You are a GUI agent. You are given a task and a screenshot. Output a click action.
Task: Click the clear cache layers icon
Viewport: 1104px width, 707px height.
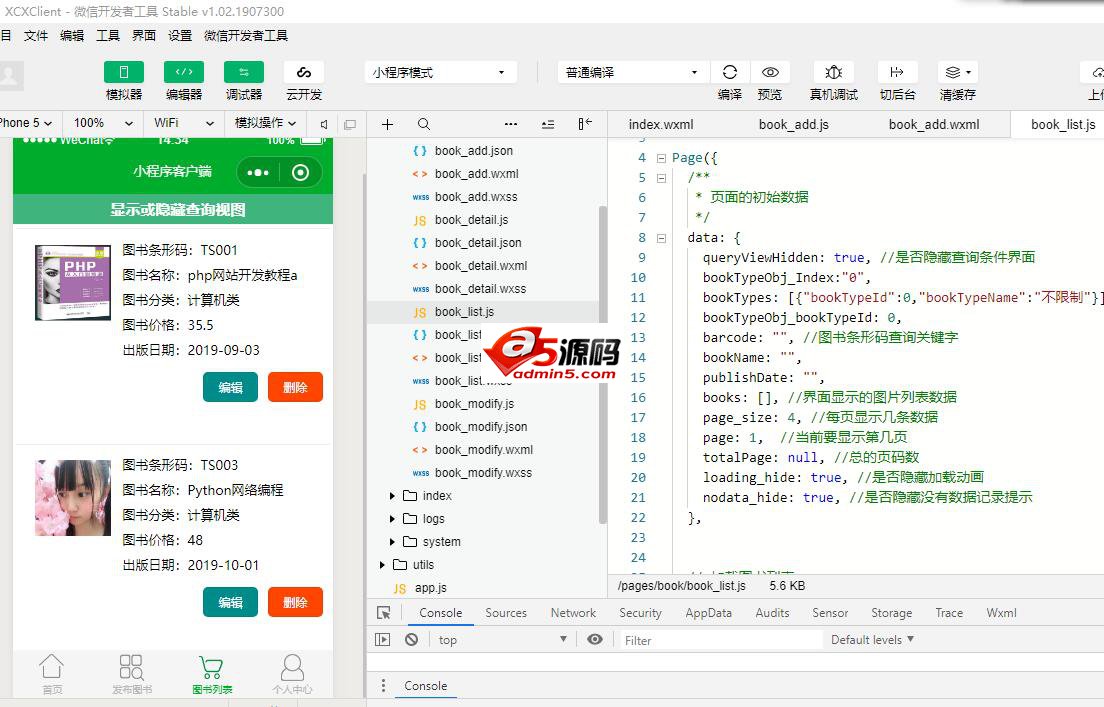tap(957, 72)
